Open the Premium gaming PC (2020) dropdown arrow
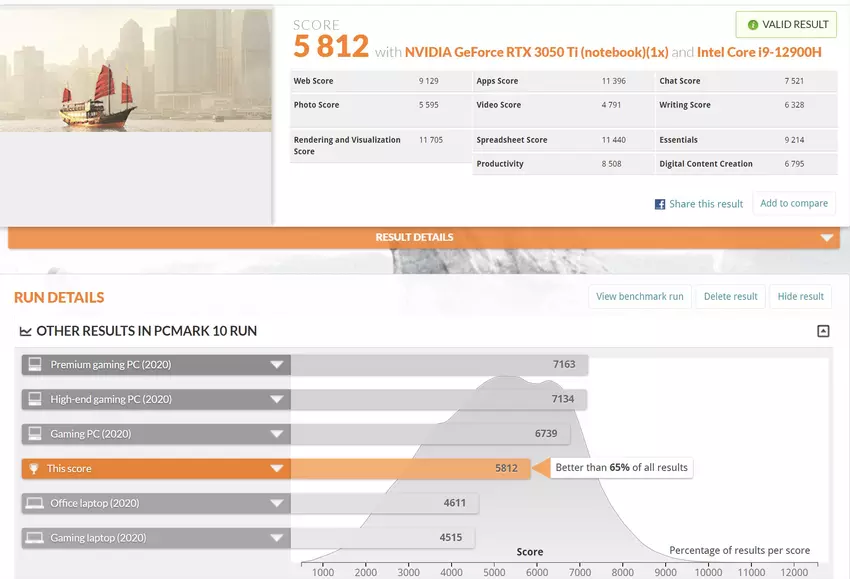850x579 pixels. click(x=276, y=365)
